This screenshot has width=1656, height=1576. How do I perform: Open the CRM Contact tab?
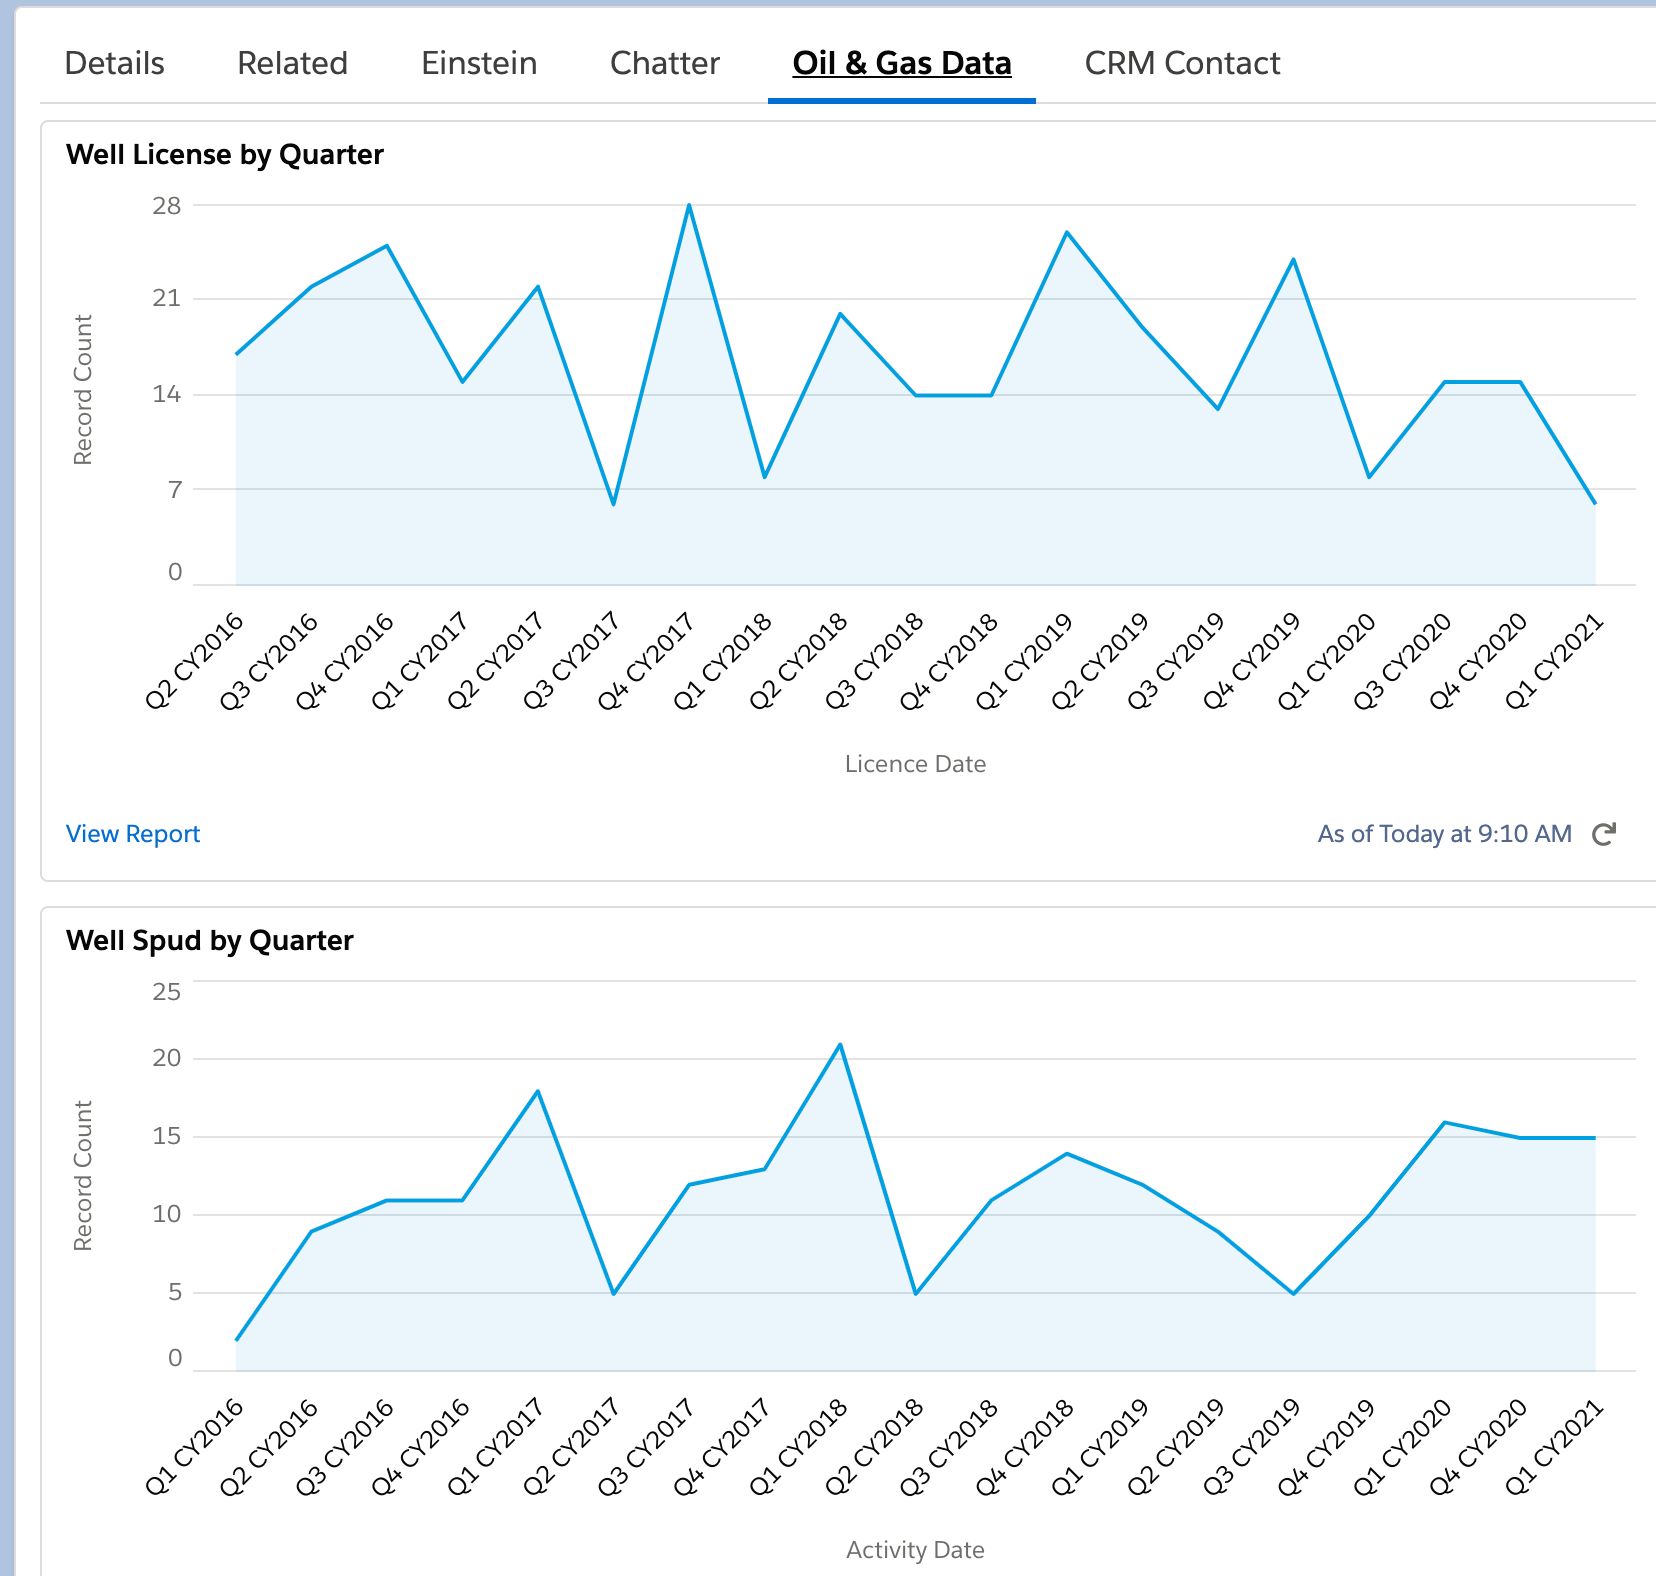click(1182, 63)
